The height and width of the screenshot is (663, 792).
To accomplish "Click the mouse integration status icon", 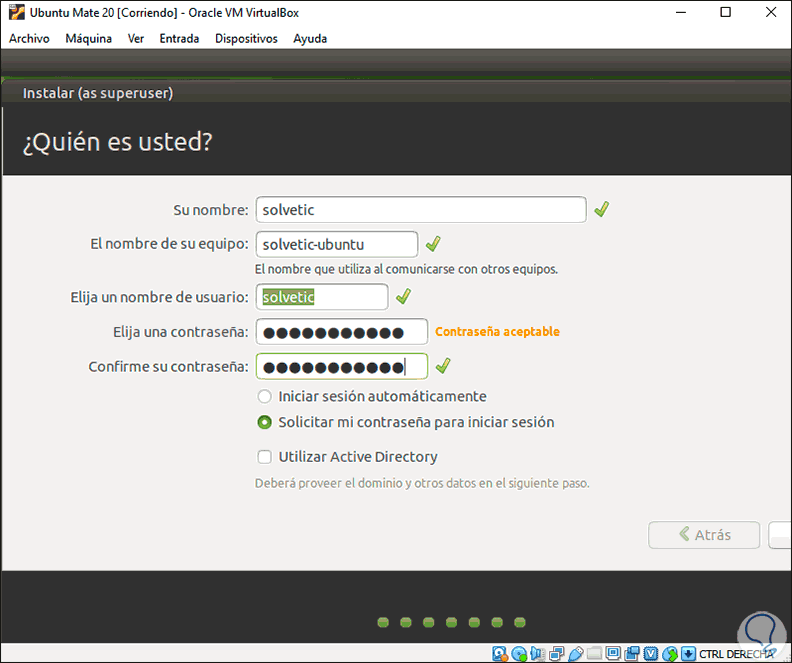I will coord(670,654).
